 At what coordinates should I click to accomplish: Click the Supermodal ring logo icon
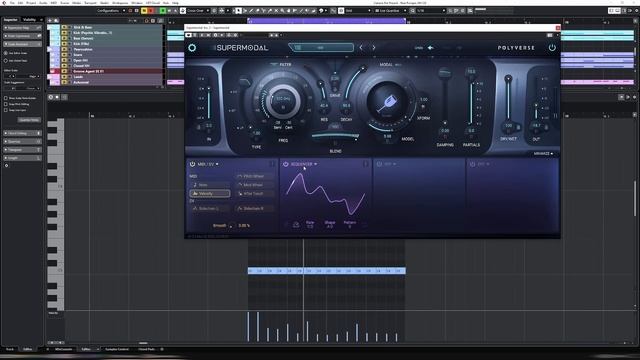(192, 48)
